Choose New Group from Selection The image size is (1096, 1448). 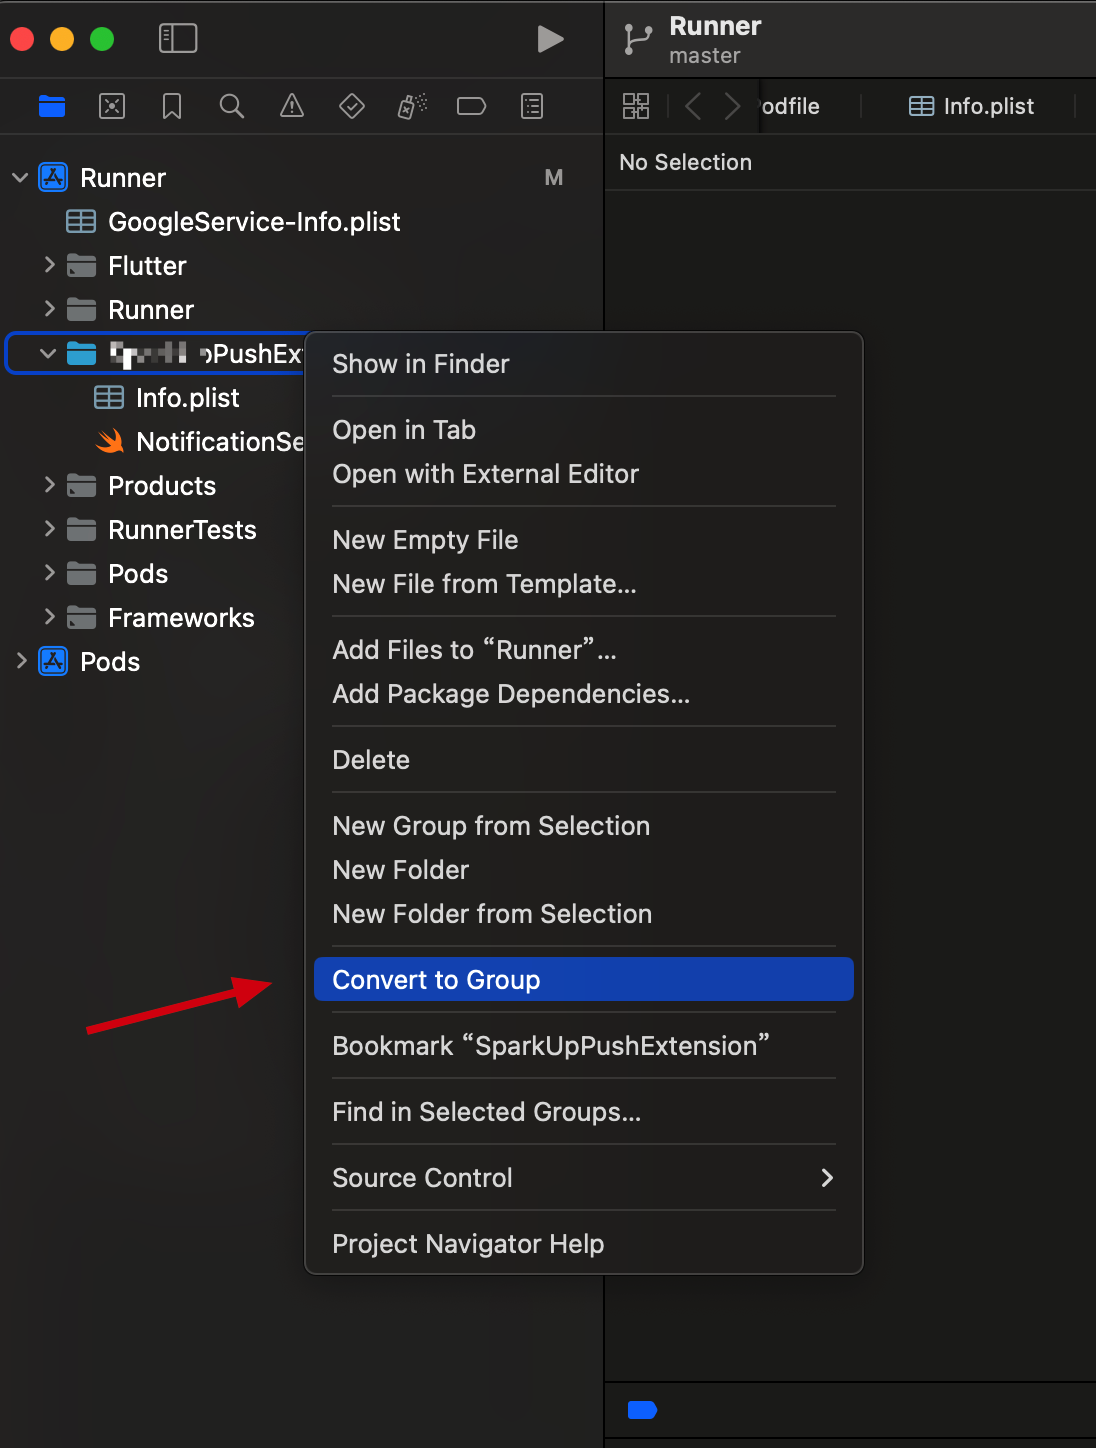pos(584,826)
